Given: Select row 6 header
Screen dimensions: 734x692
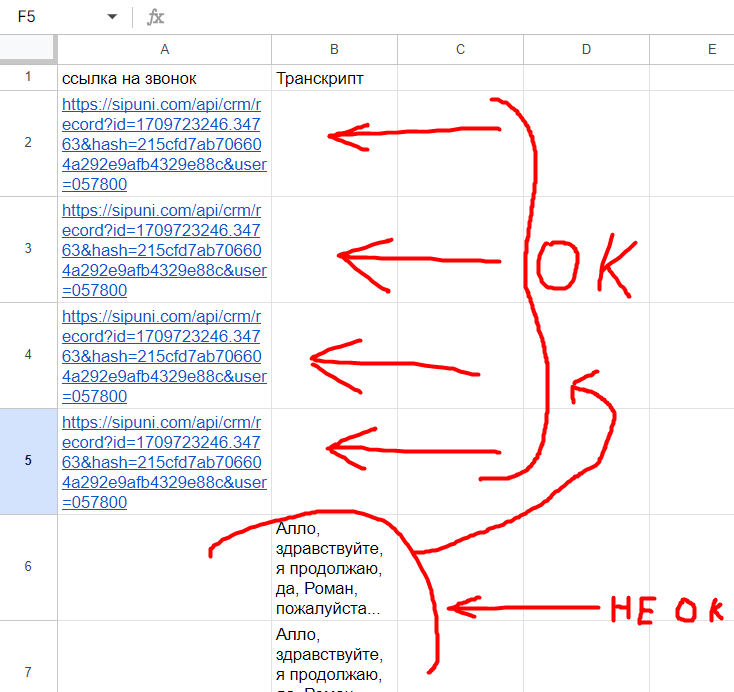Looking at the screenshot, I should coord(28,567).
